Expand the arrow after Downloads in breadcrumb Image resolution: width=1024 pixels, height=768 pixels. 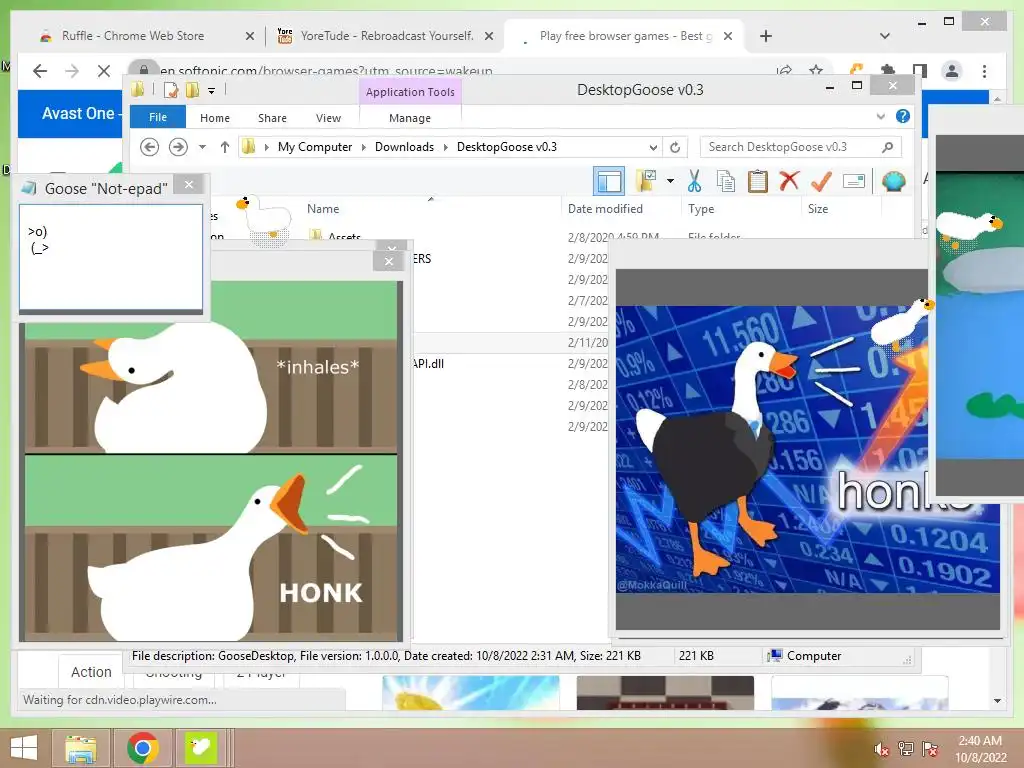click(x=445, y=147)
